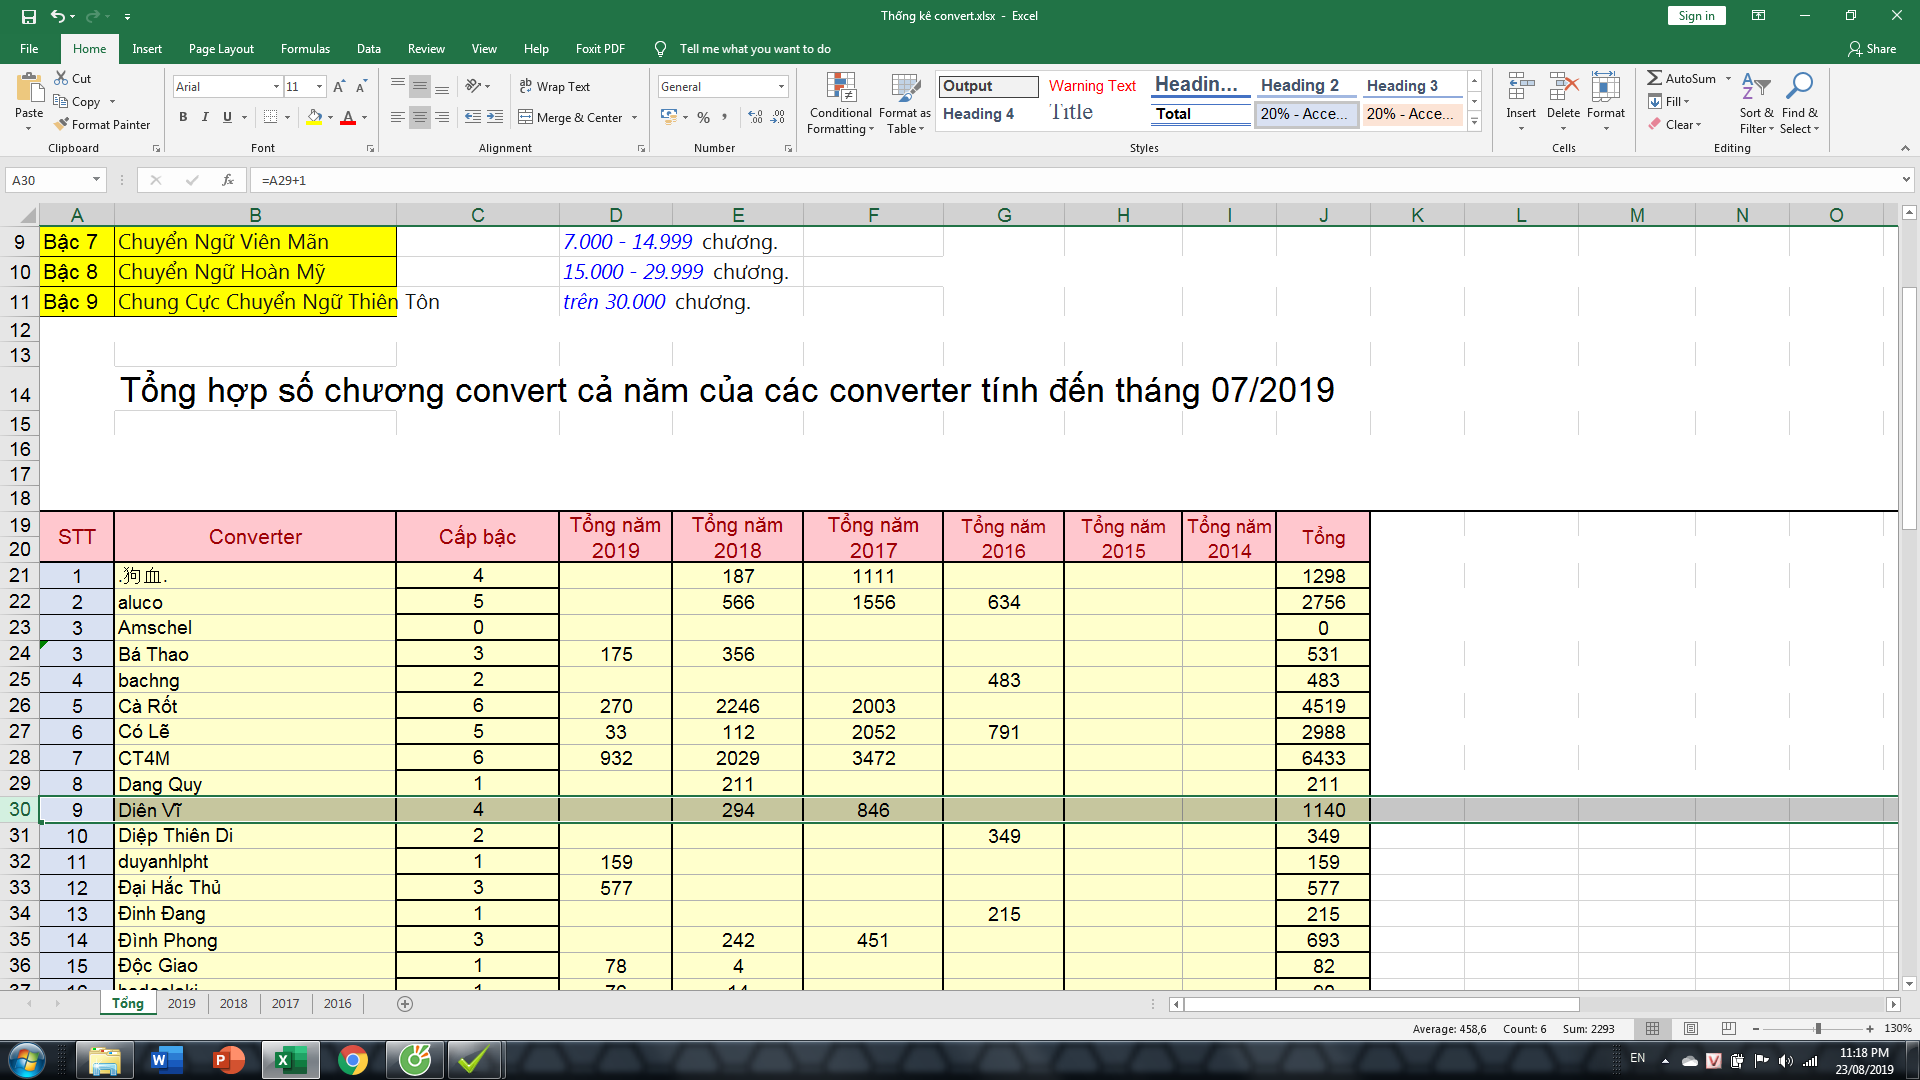Screen dimensions: 1920x1080
Task: Expand the General number format dropdown
Action: [x=781, y=87]
